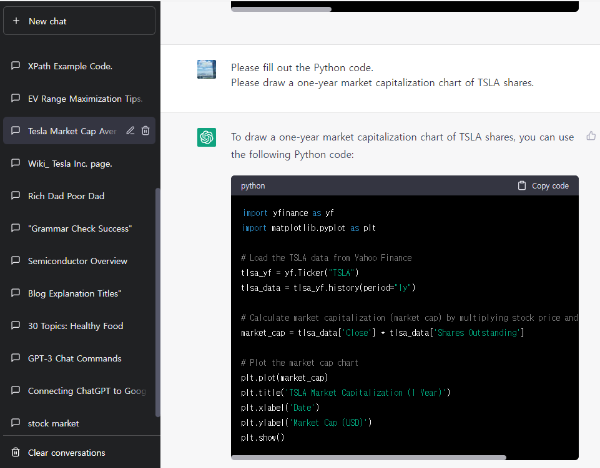Open the Wiki_ Tesla Inc. page conversation

click(79, 163)
